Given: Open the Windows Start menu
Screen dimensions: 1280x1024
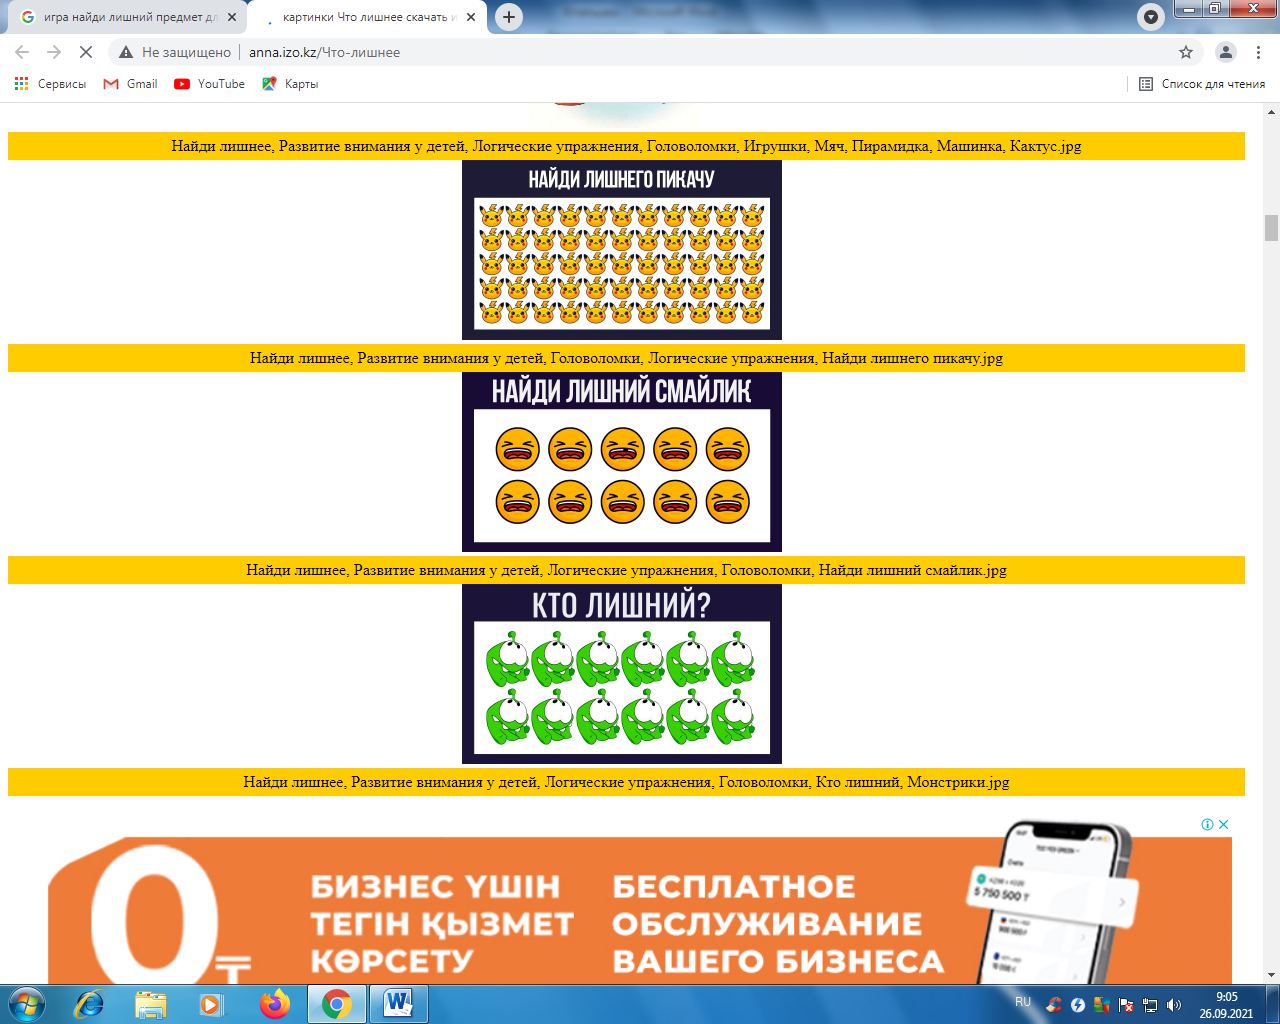Looking at the screenshot, I should (27, 1004).
